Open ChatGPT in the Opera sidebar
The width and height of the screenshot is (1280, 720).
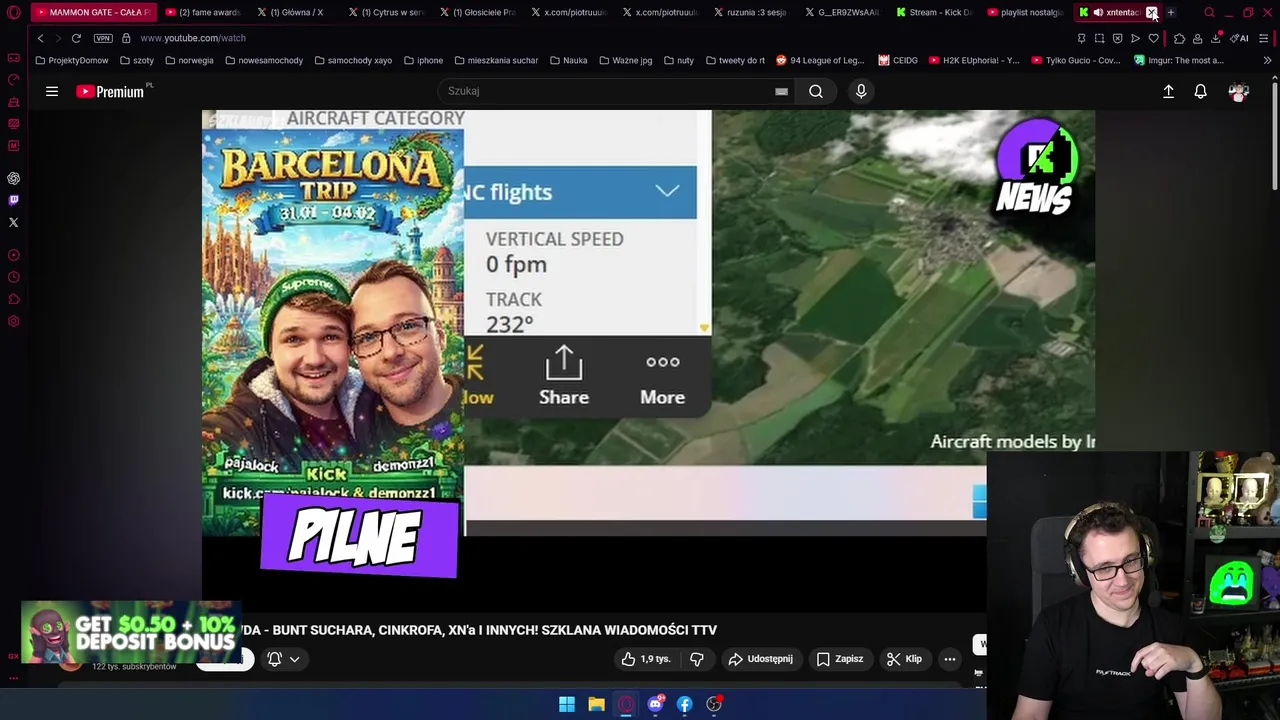click(14, 178)
